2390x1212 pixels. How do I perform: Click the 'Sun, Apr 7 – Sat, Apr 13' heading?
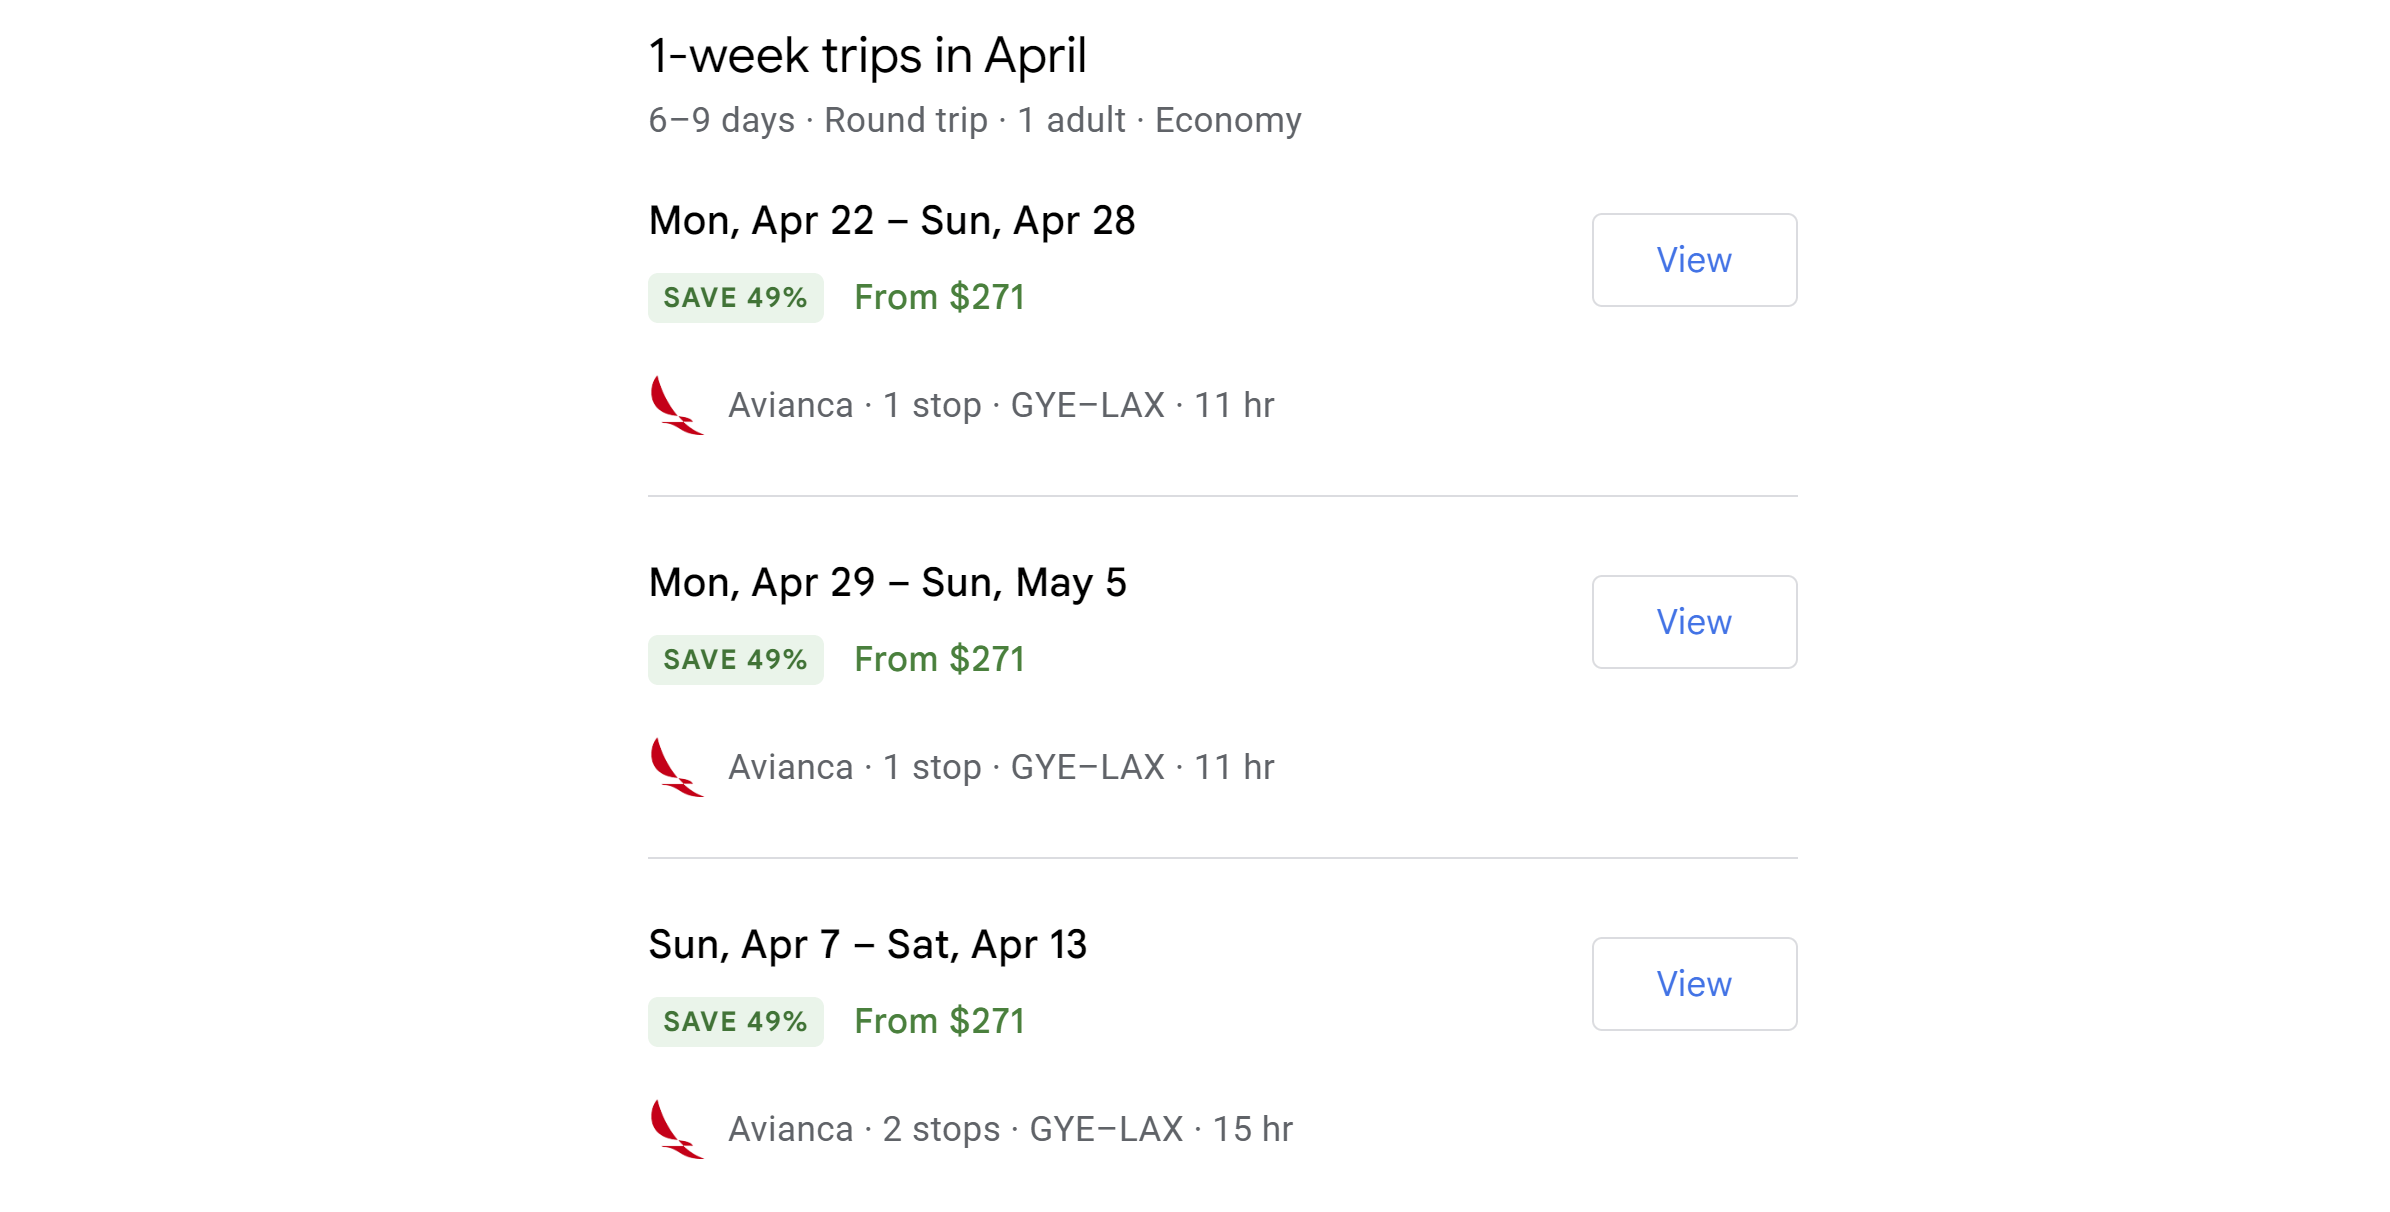(867, 945)
